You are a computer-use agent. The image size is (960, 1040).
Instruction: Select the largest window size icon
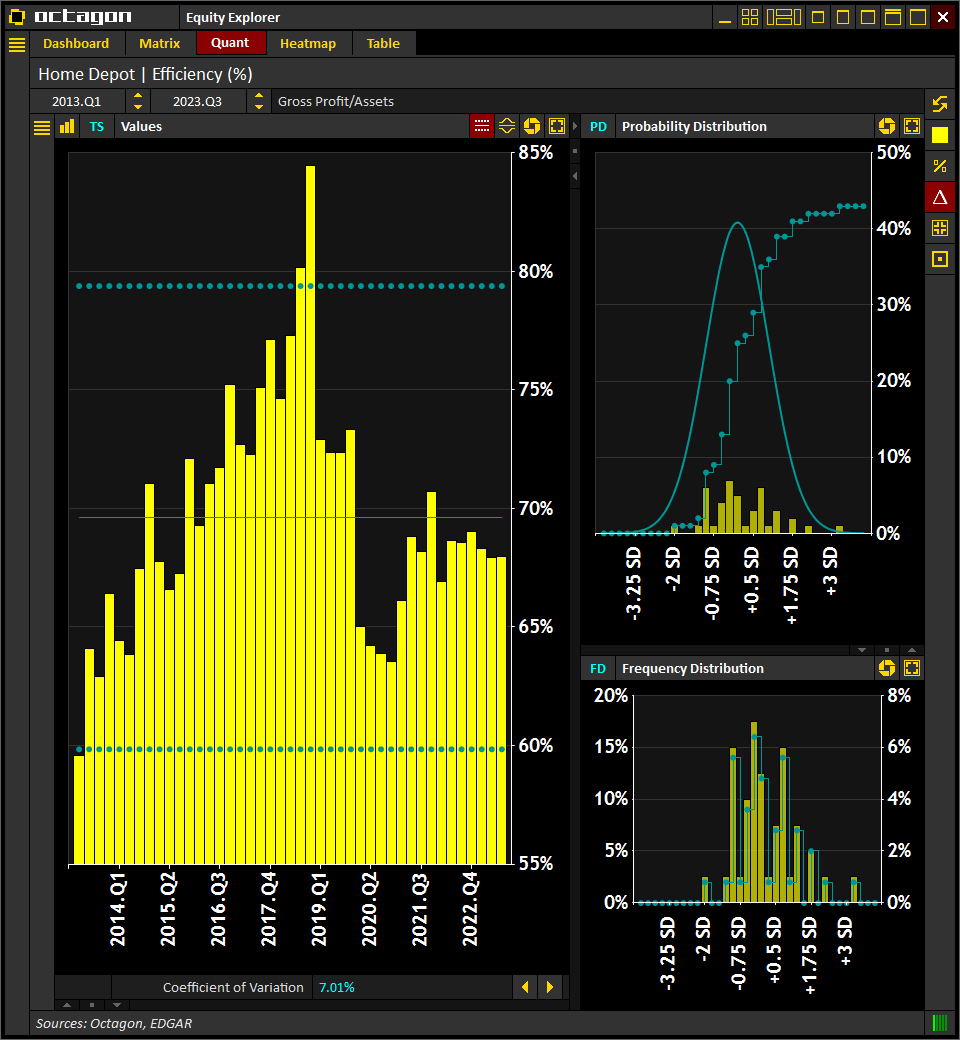(x=918, y=17)
